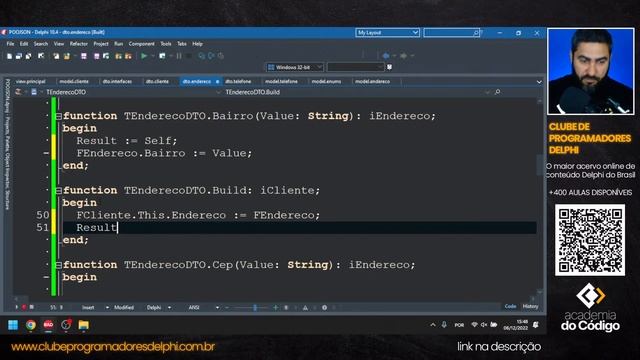Click the Windows Start button
This screenshot has height=360, width=640.
pos(13,325)
